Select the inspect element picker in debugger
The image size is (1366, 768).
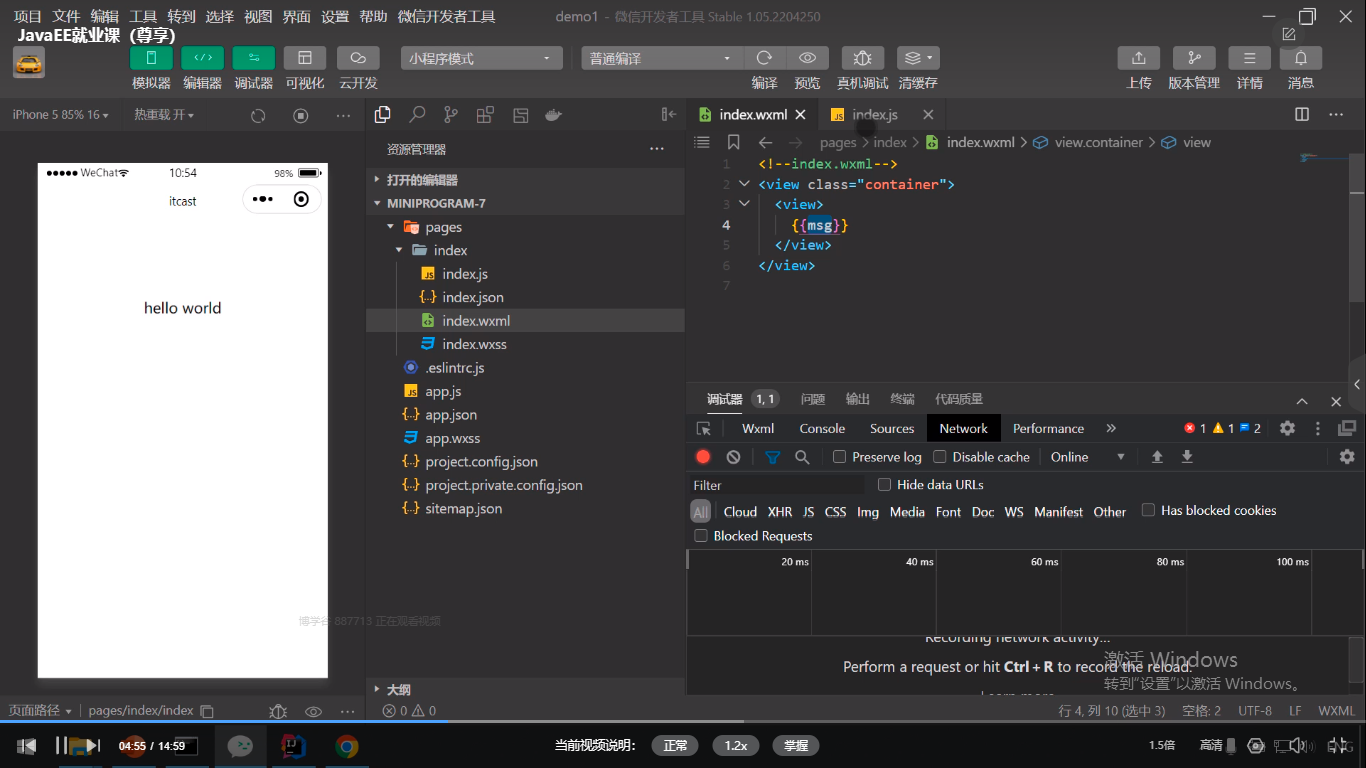click(704, 428)
